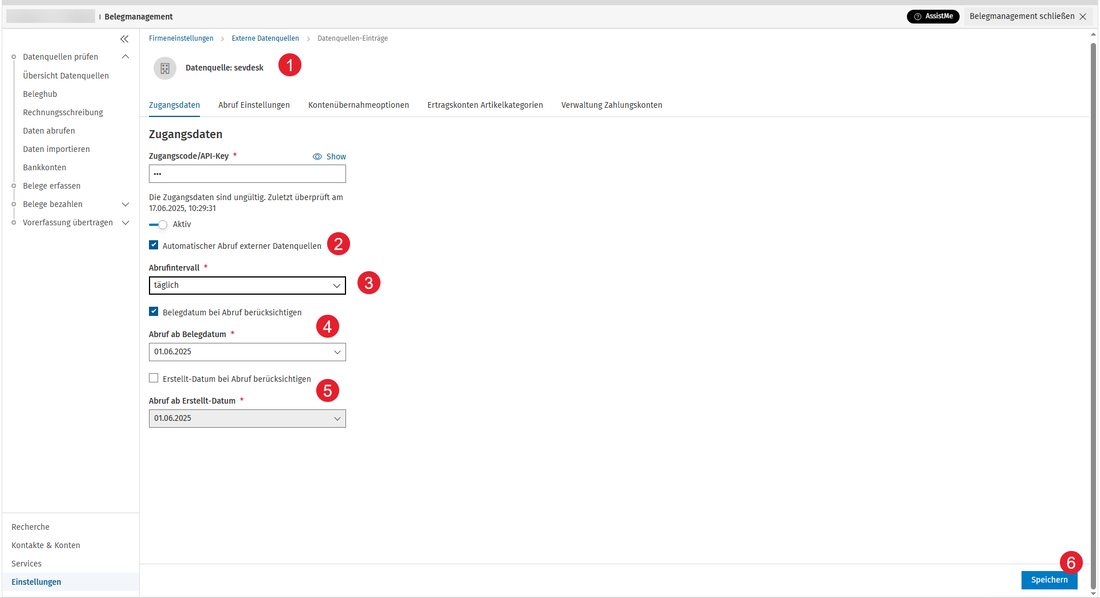Screen dimensions: 1100x598
Task: Open Rechnungsschreibung in the sidebar
Action: click(63, 112)
